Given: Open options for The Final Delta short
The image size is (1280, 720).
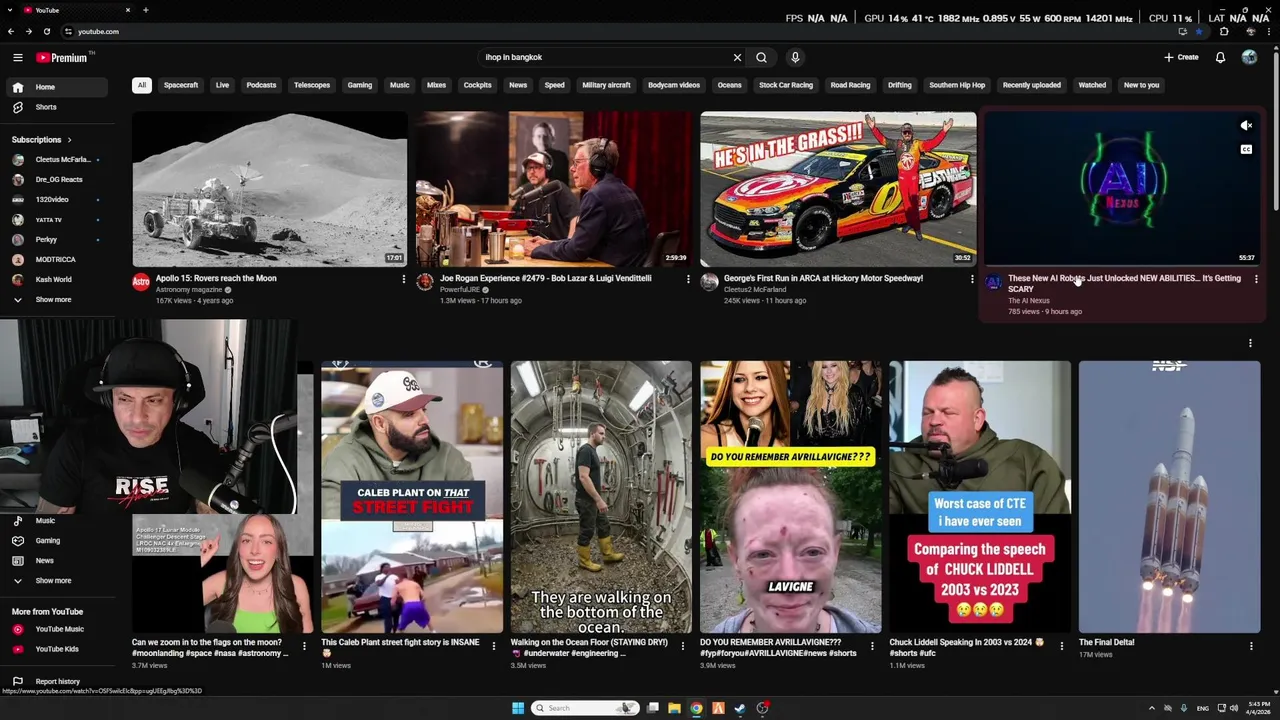Looking at the screenshot, I should [1251, 647].
